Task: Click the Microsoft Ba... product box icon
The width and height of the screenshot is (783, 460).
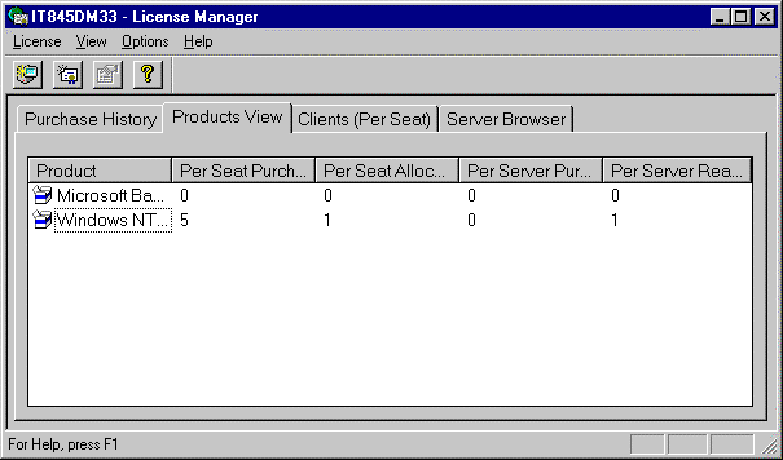Action: [x=42, y=195]
